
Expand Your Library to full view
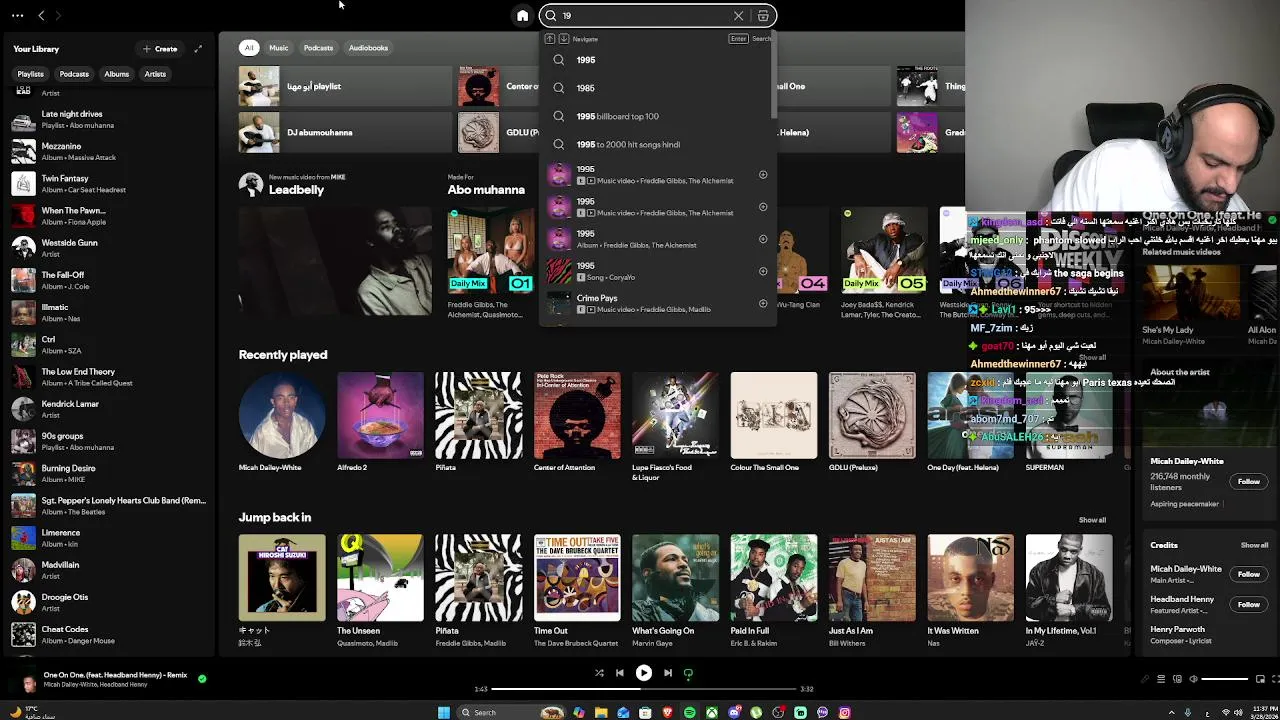(198, 49)
